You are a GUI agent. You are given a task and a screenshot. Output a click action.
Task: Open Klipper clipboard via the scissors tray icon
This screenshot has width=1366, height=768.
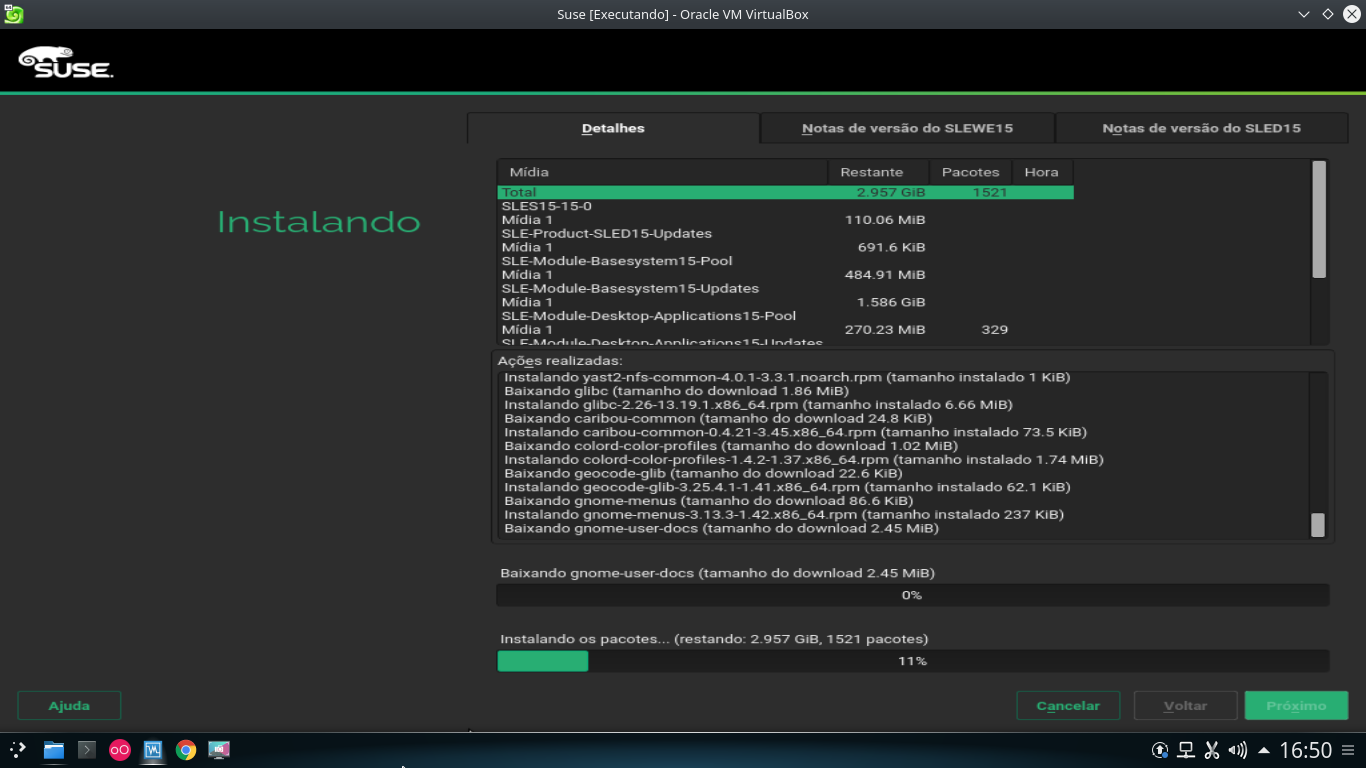tap(1212, 751)
